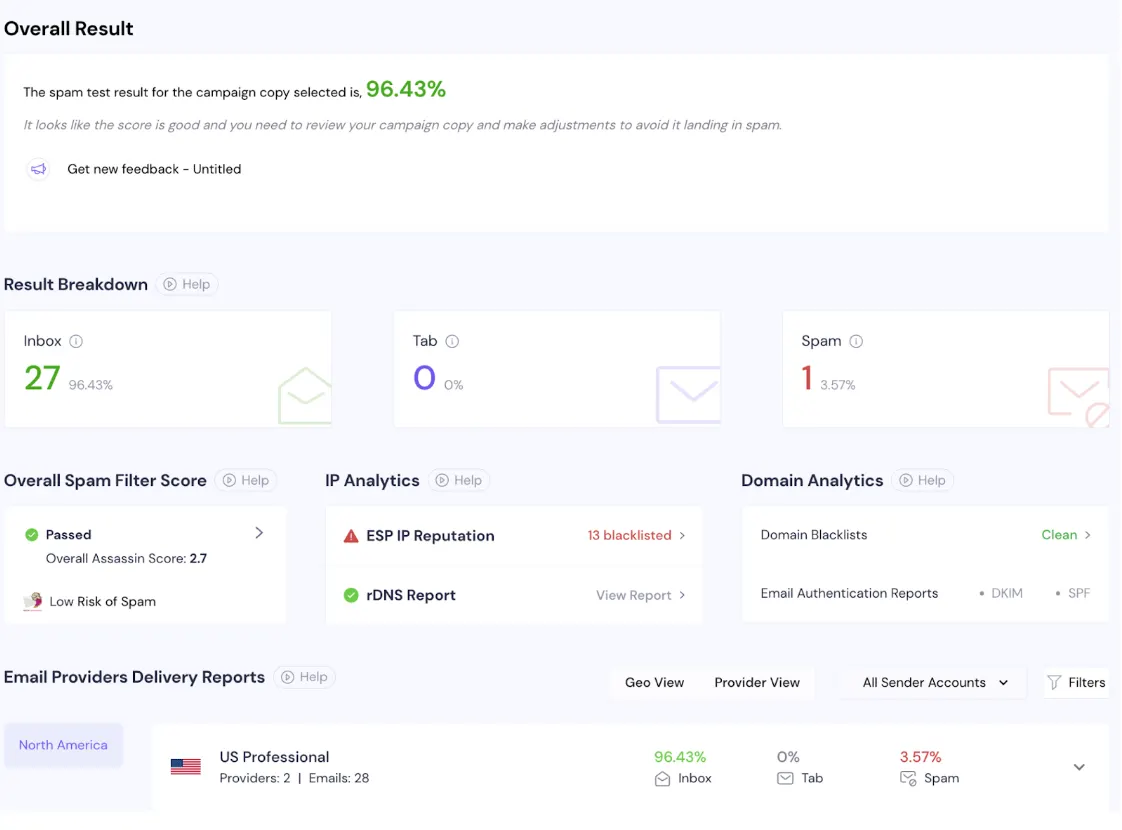Click chevron next to View Report
Image resolution: width=1122 pixels, height=830 pixels.
click(682, 595)
